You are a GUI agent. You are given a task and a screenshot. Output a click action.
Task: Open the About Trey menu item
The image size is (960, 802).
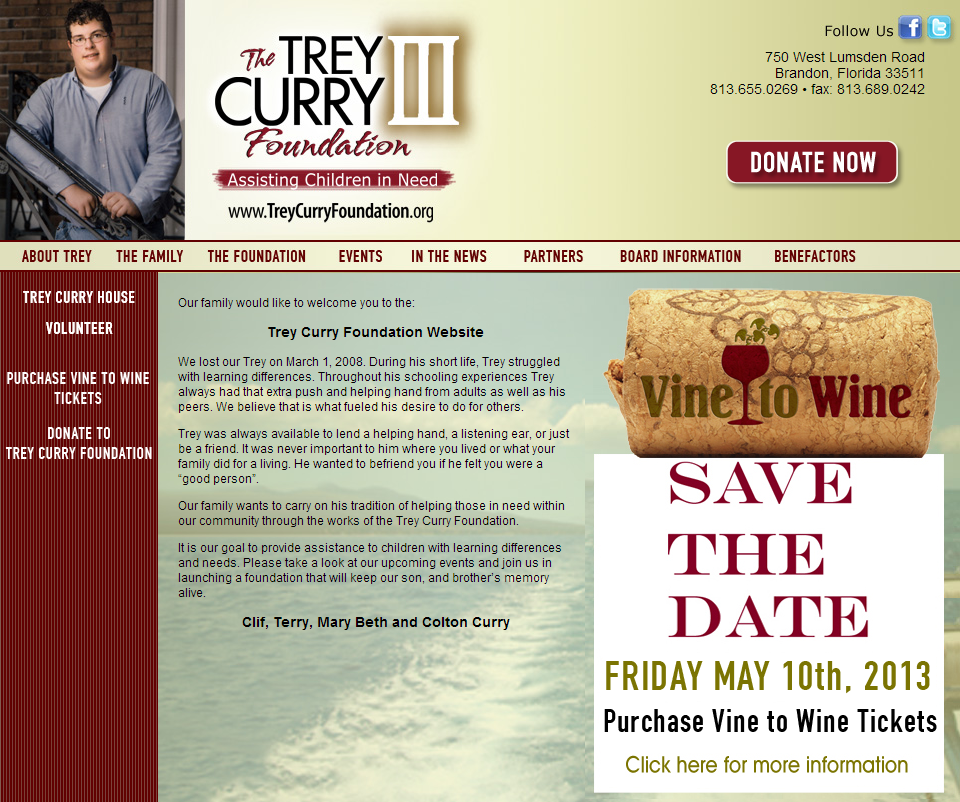tap(56, 257)
